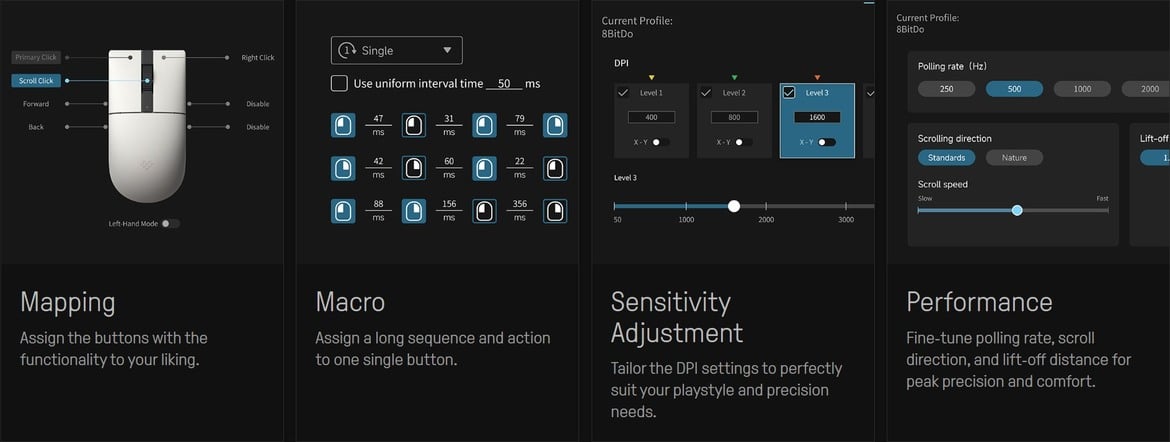Select the mouse icon left of 42 ms
The image size is (1170, 442).
click(343, 168)
